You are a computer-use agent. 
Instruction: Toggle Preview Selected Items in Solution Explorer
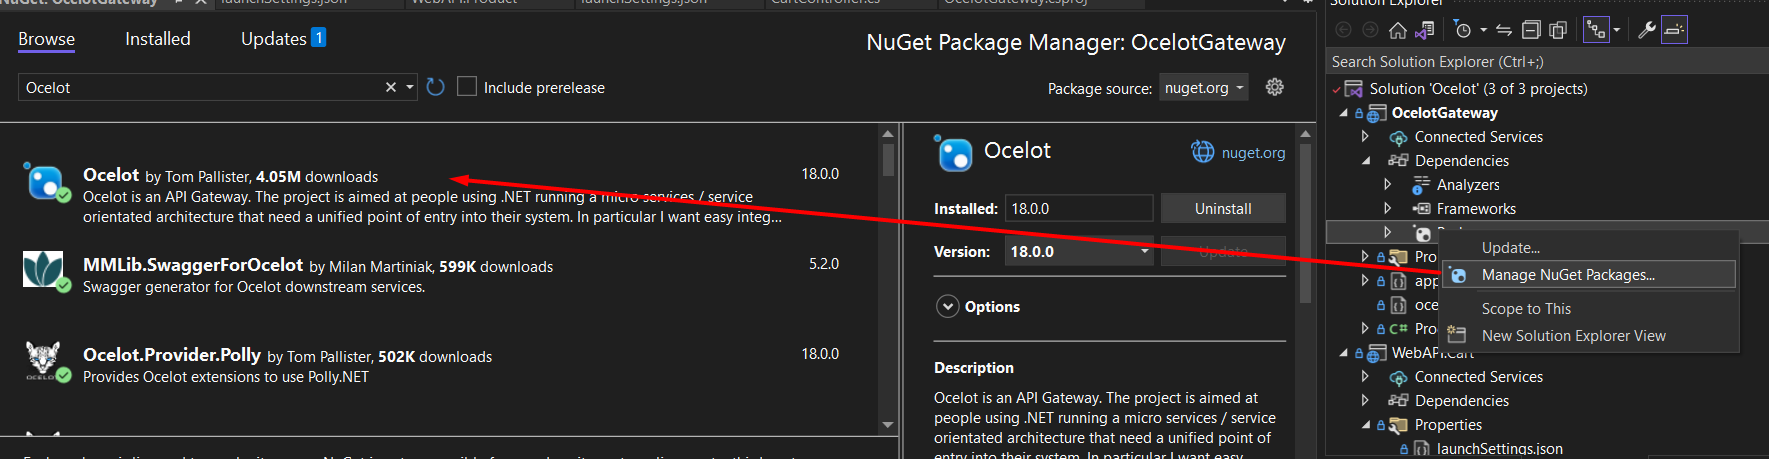(1674, 30)
